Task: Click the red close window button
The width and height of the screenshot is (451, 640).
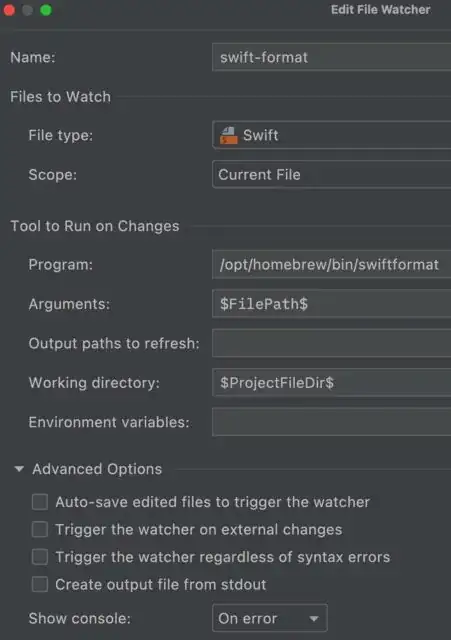Action: click(9, 10)
